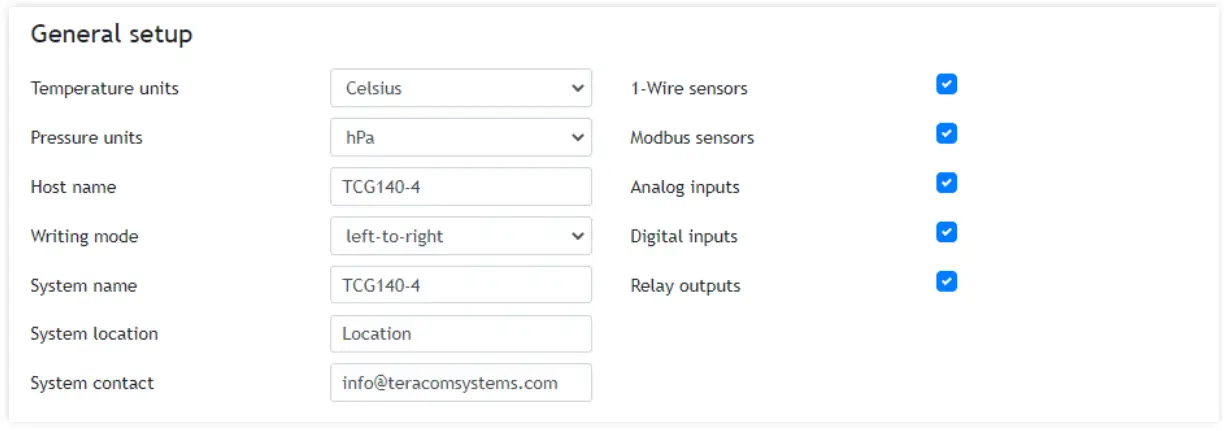Click the Digital inputs label
The image size is (1230, 431).
pos(684,237)
